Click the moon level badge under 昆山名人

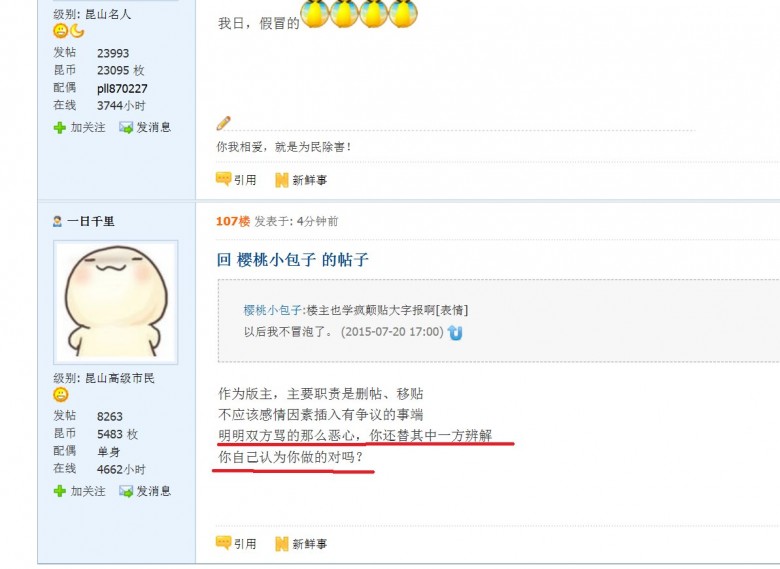pyautogui.click(x=77, y=31)
